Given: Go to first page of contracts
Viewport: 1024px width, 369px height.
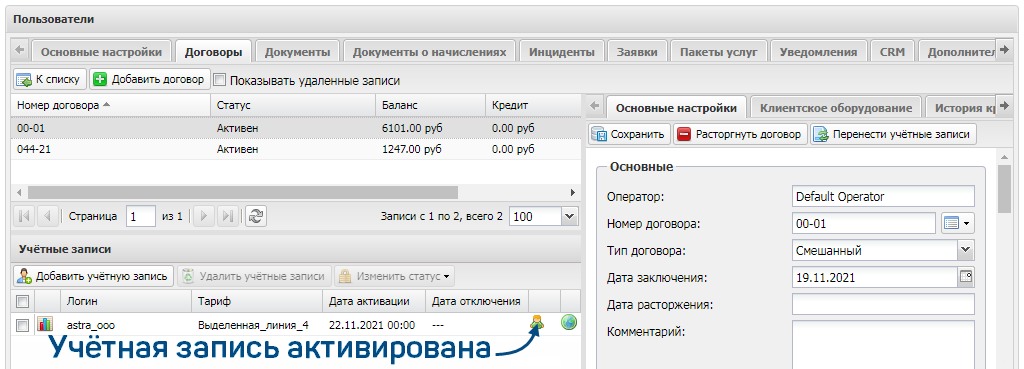Looking at the screenshot, I should [x=24, y=216].
